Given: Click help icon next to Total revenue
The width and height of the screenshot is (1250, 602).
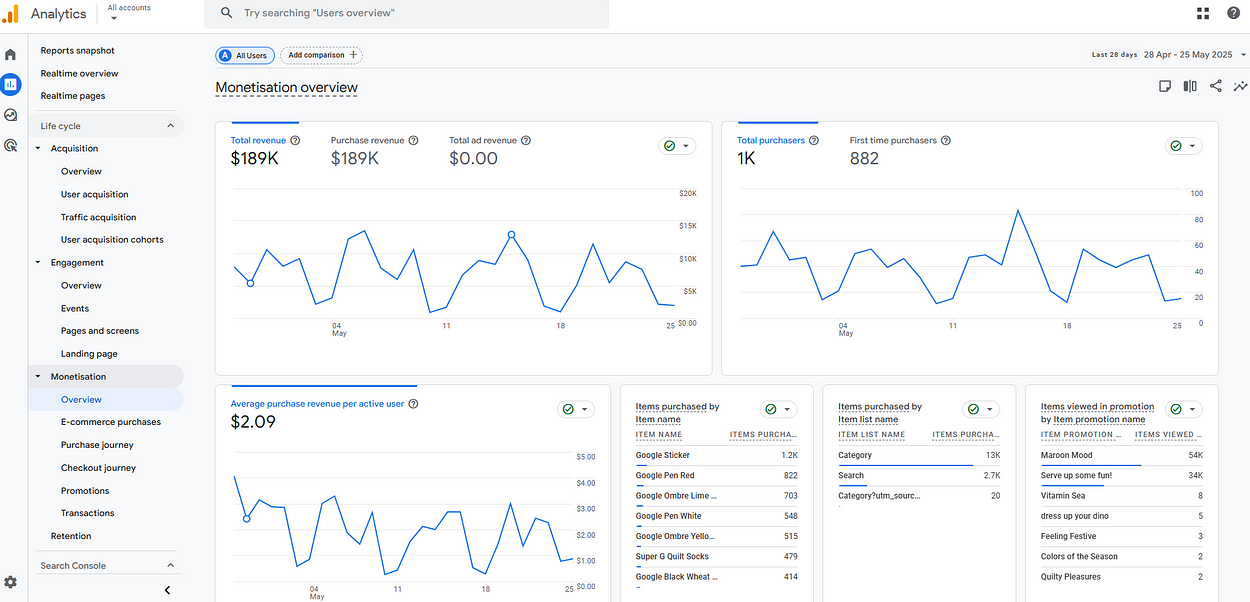Looking at the screenshot, I should coord(295,141).
